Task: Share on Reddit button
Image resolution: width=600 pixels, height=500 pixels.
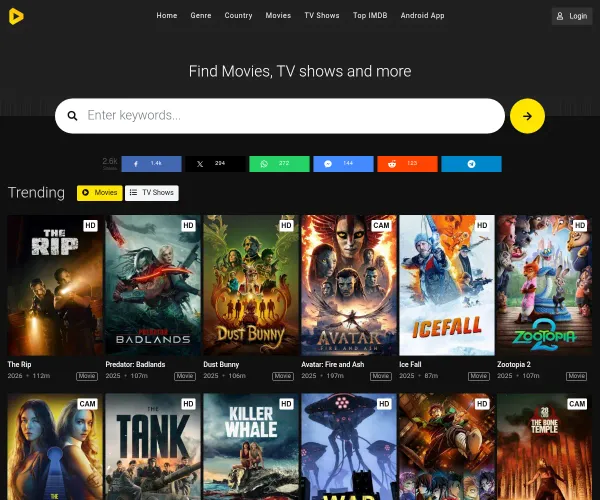Action: 408,164
